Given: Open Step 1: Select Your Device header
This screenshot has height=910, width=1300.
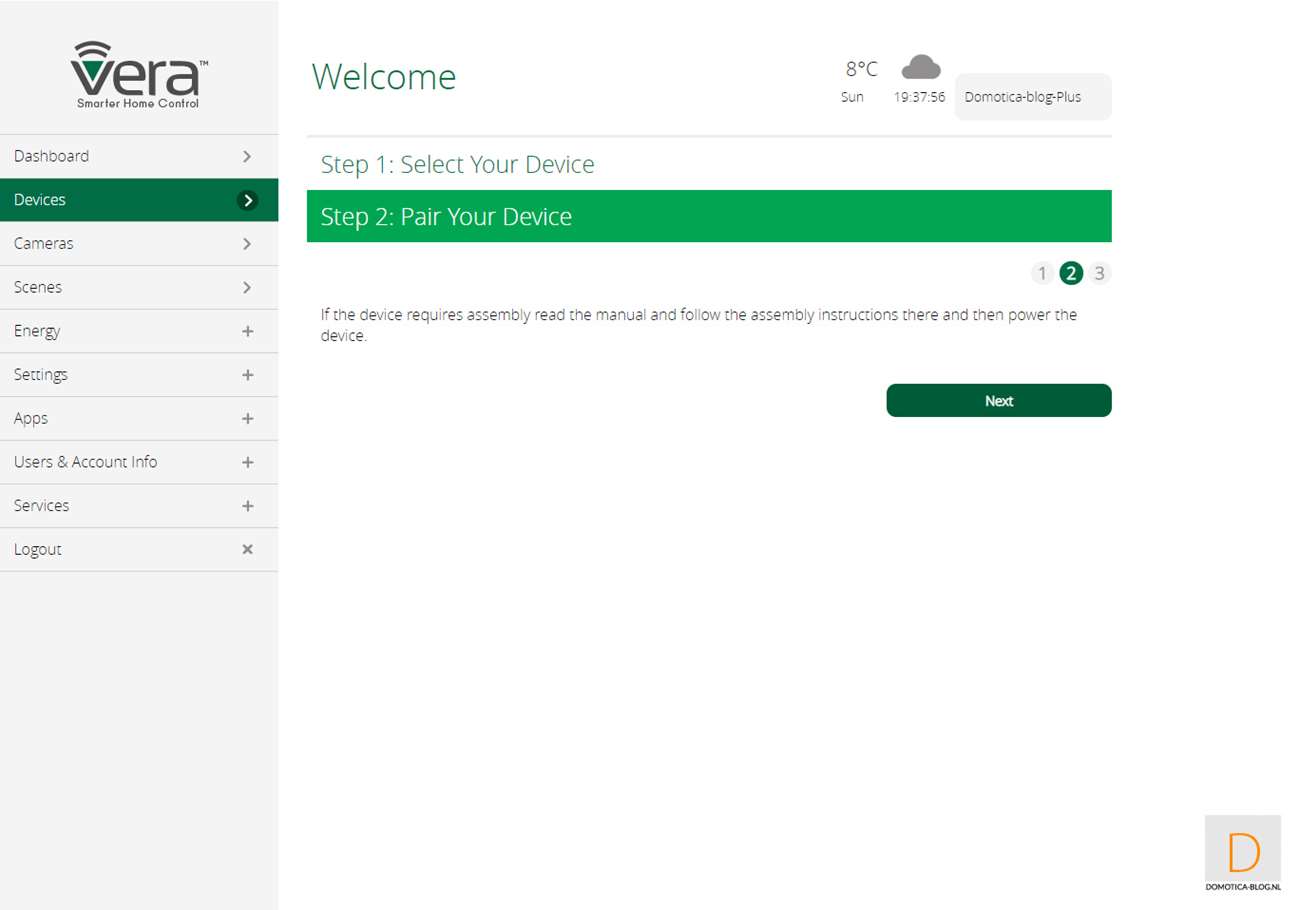Looking at the screenshot, I should (x=457, y=164).
